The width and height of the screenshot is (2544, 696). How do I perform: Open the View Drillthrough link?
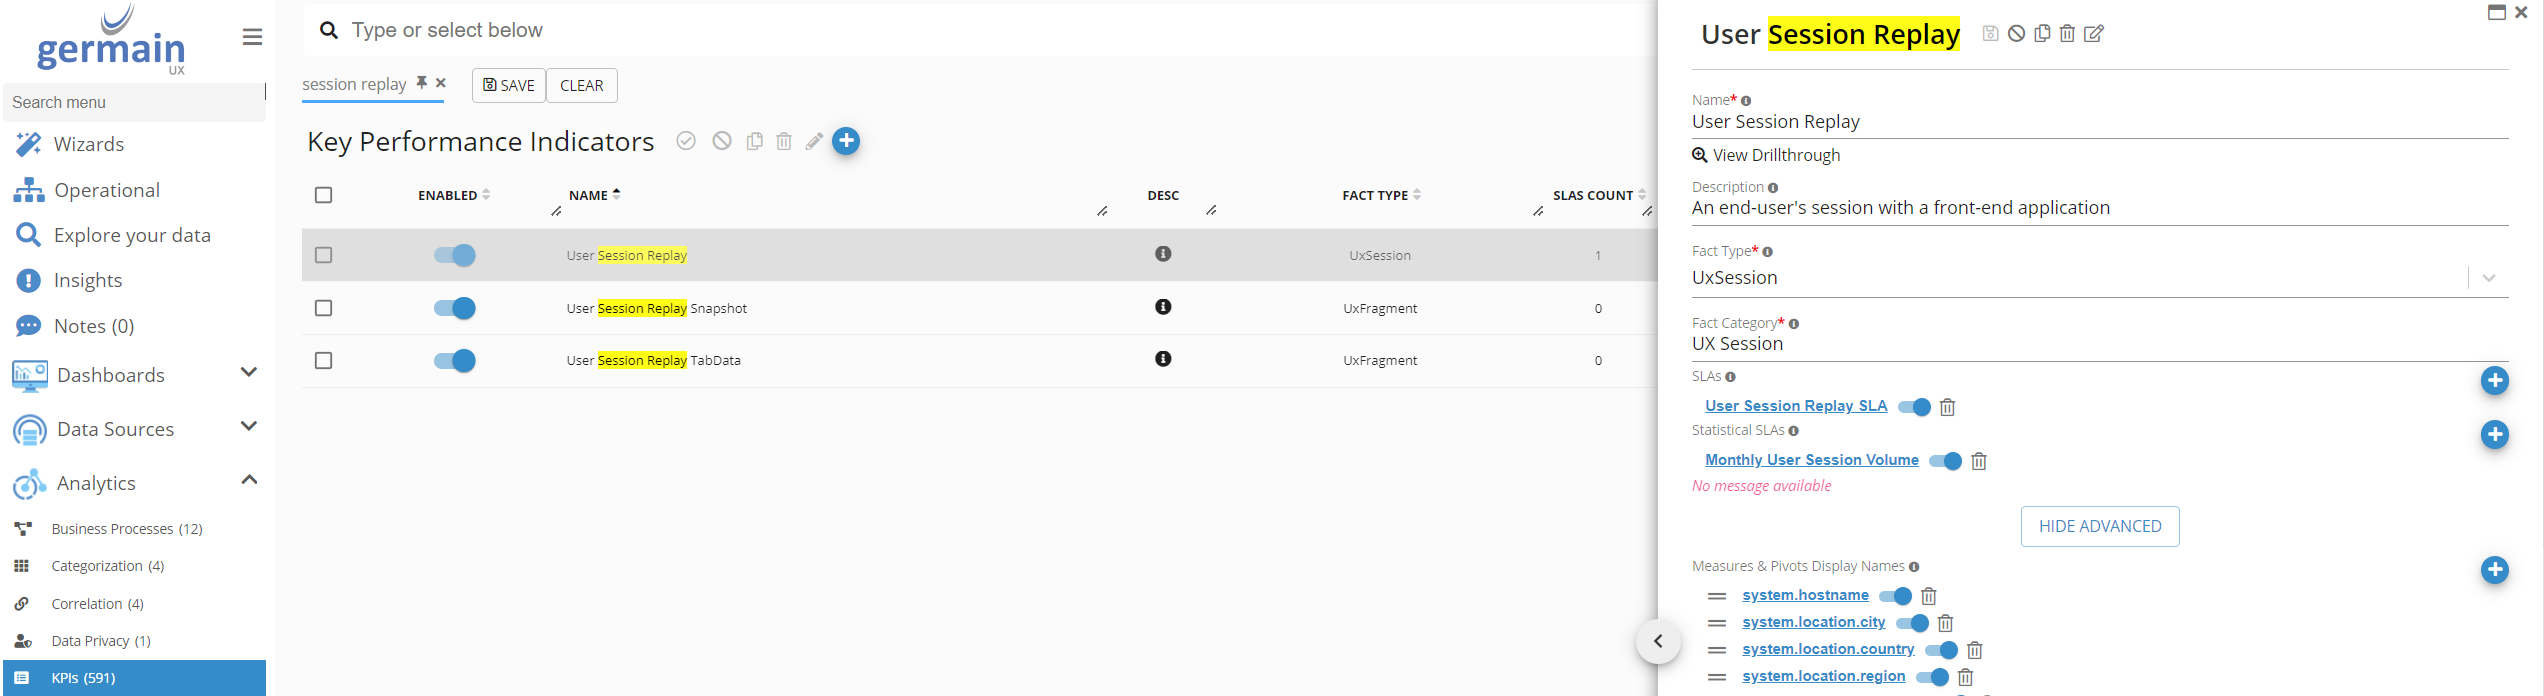point(1775,155)
